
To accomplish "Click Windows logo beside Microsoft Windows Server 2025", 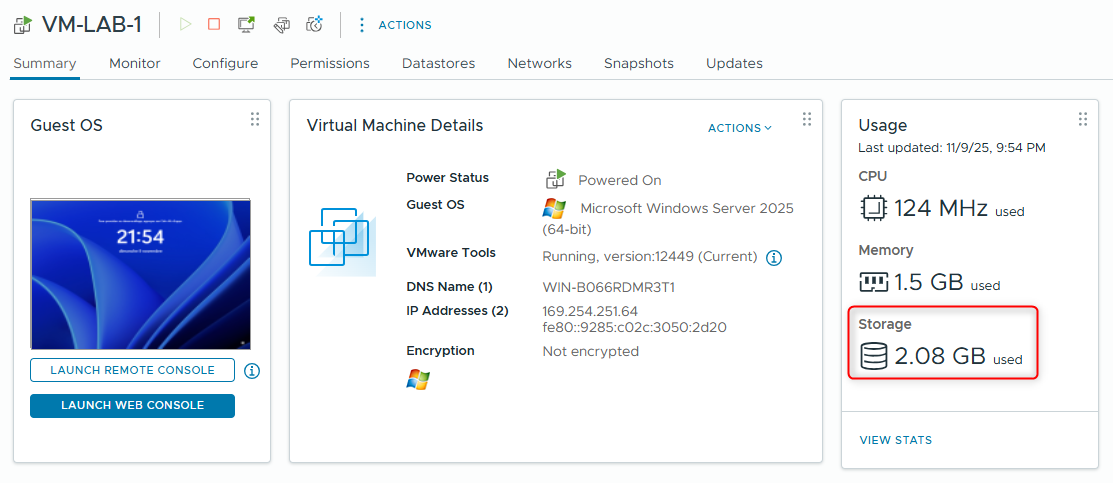I will (x=554, y=208).
